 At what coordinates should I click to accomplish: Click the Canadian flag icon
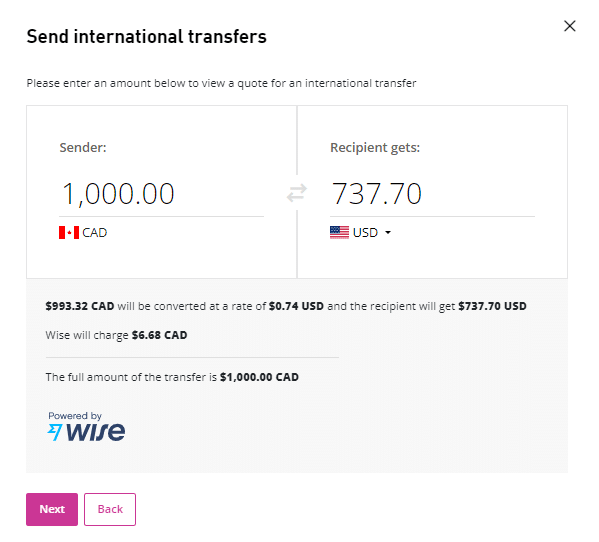click(x=69, y=232)
